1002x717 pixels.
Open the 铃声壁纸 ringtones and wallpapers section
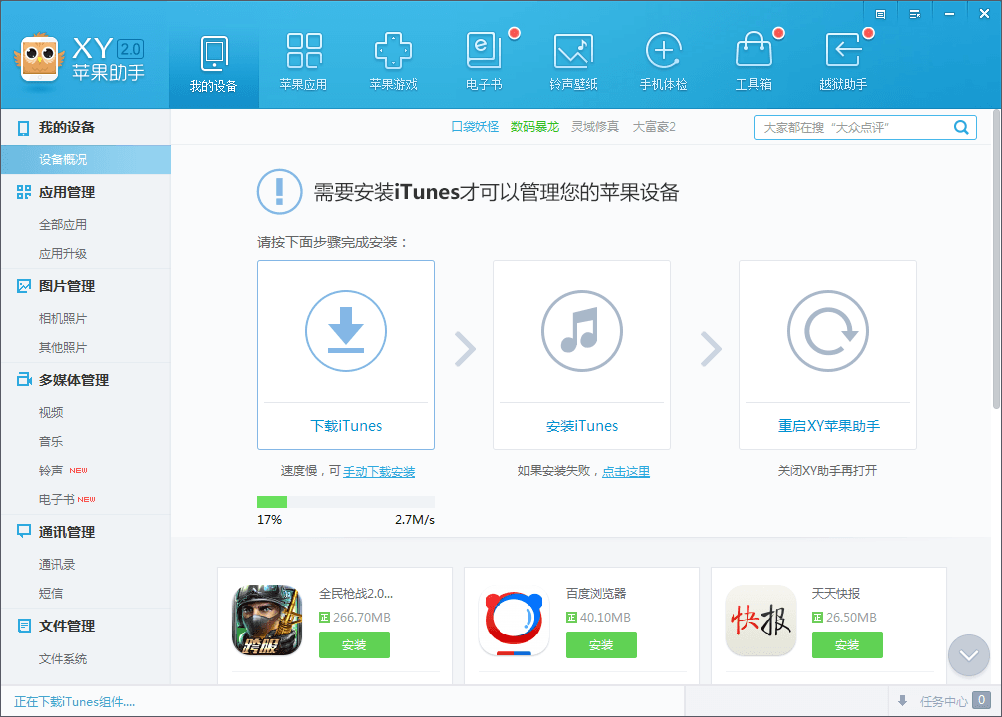(574, 61)
